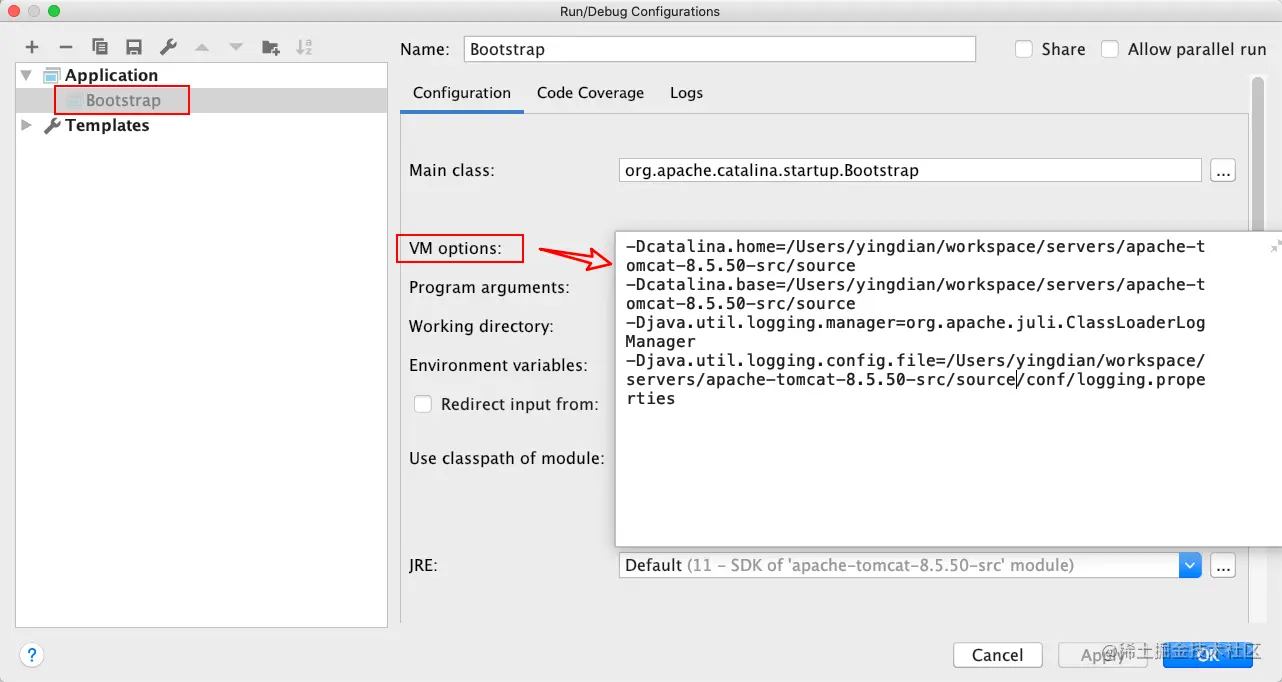Click the -Dcatalina.base line in VM options
This screenshot has height=682, width=1282.
(x=915, y=294)
